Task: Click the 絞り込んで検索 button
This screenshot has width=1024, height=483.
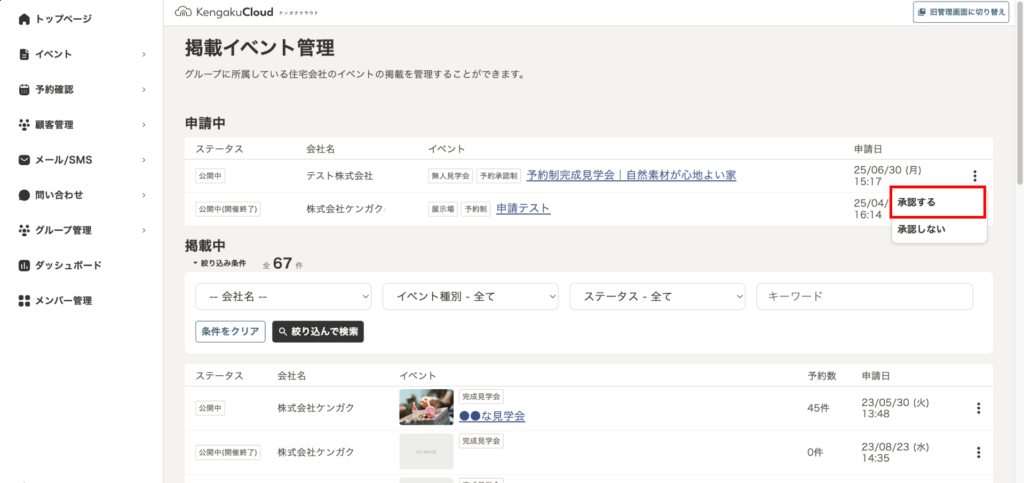Action: (318, 332)
